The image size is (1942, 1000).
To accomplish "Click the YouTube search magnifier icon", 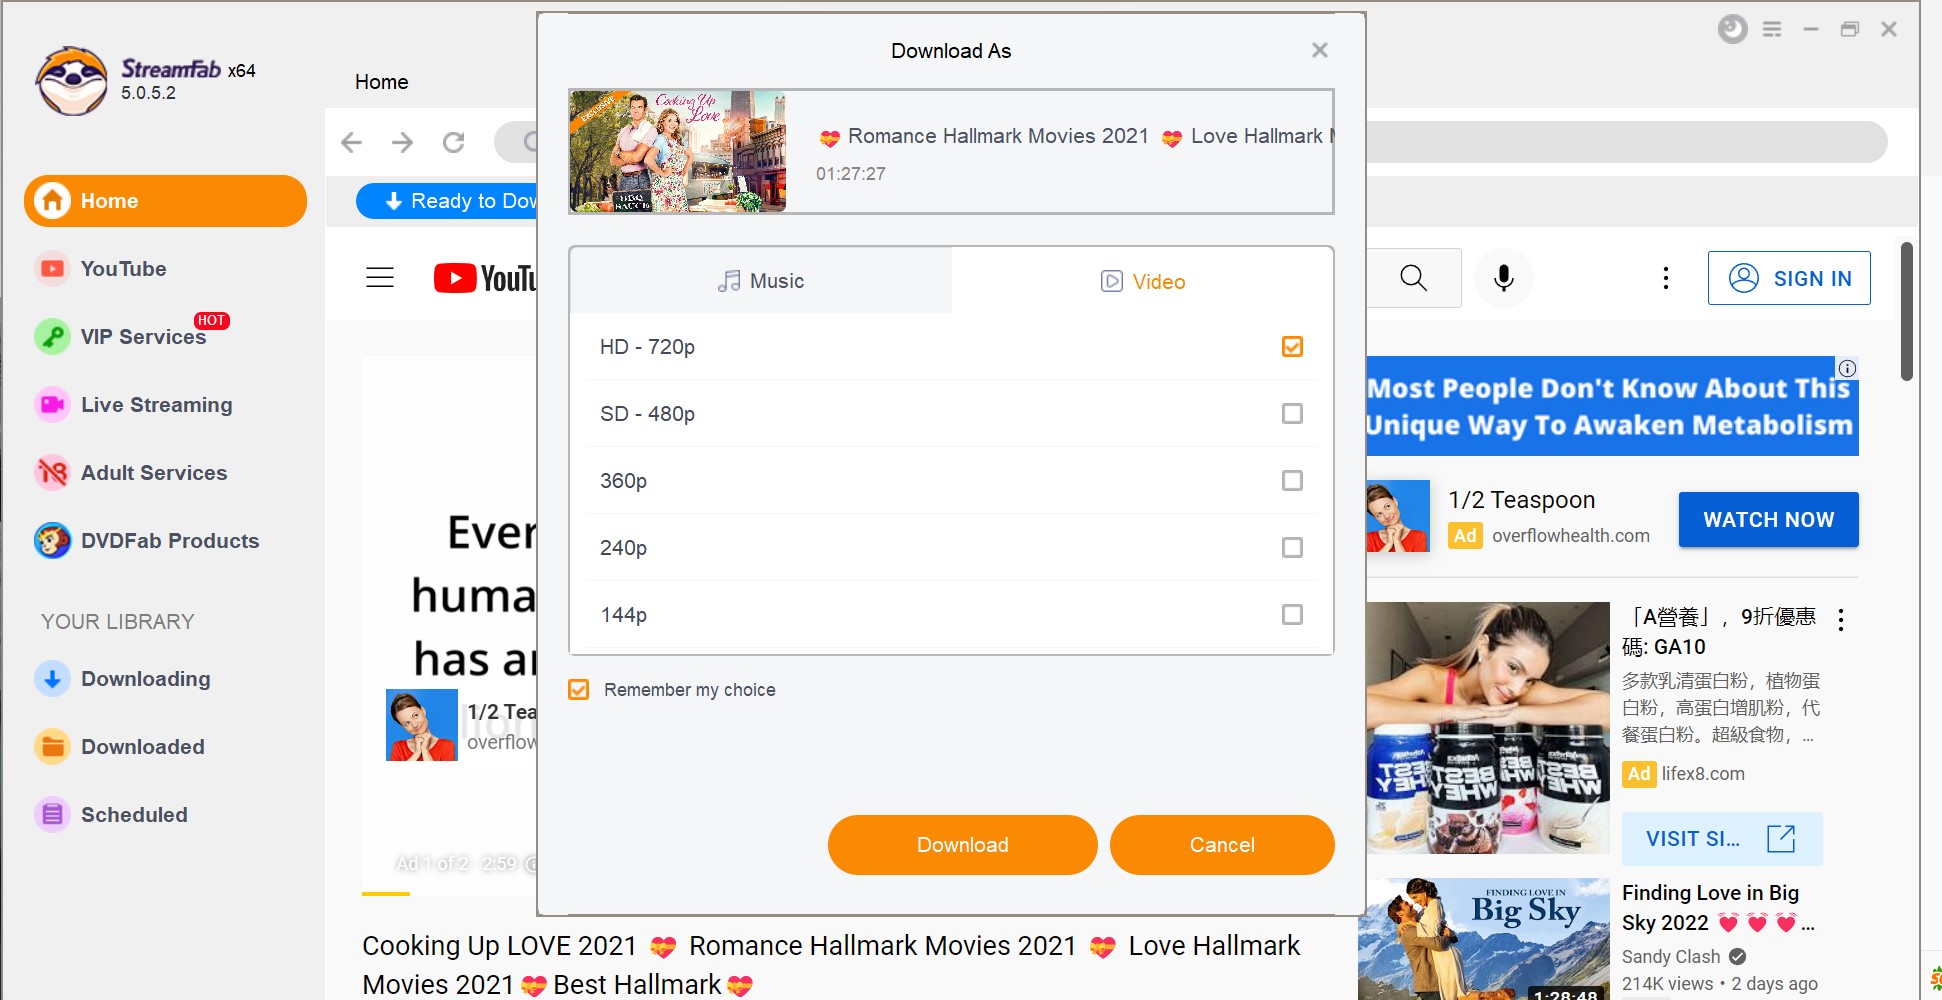I will (x=1413, y=278).
